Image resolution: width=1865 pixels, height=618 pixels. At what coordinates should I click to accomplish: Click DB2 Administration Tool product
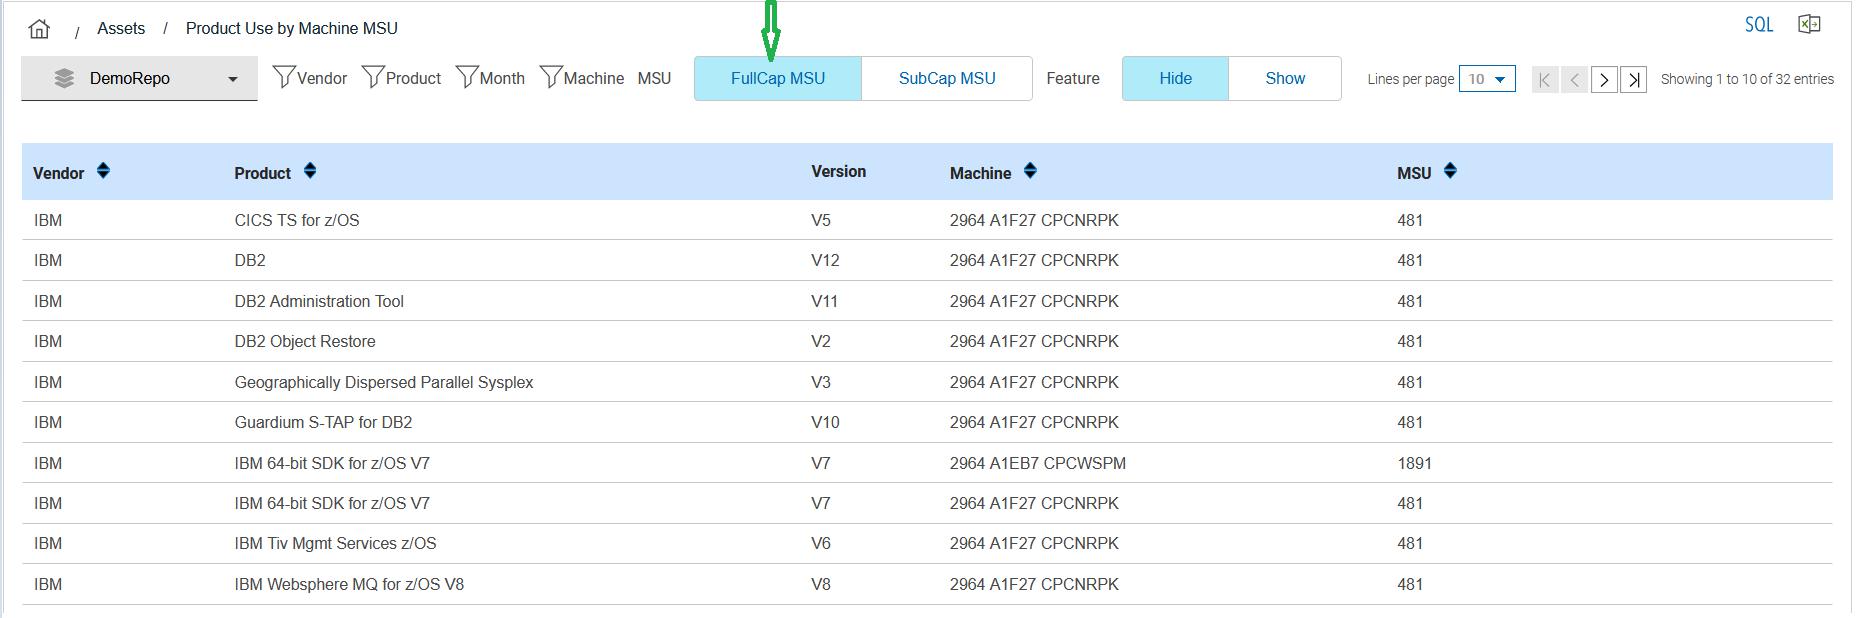pyautogui.click(x=319, y=301)
